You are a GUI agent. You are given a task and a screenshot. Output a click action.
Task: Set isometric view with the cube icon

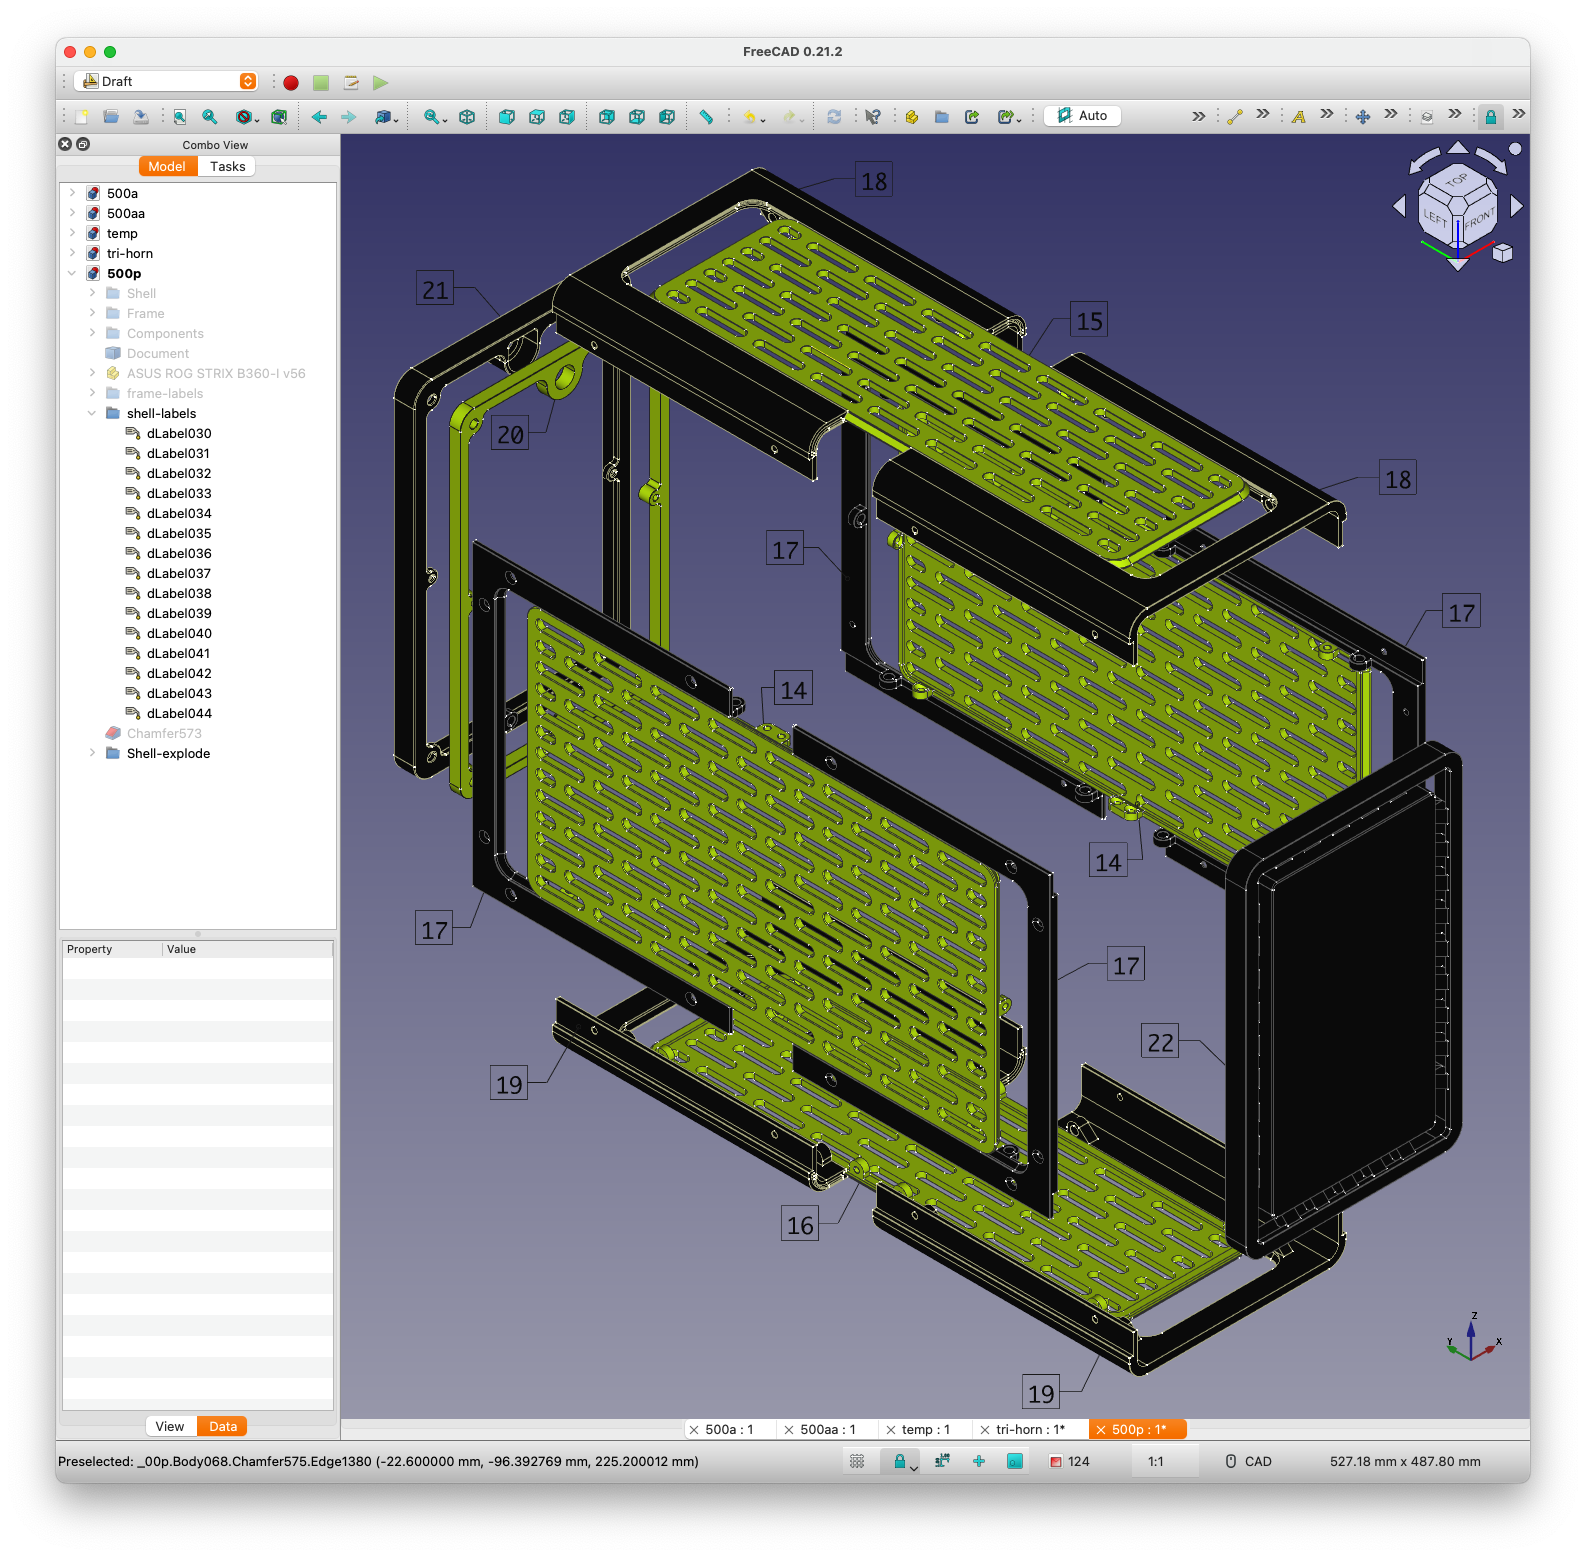pos(467,117)
